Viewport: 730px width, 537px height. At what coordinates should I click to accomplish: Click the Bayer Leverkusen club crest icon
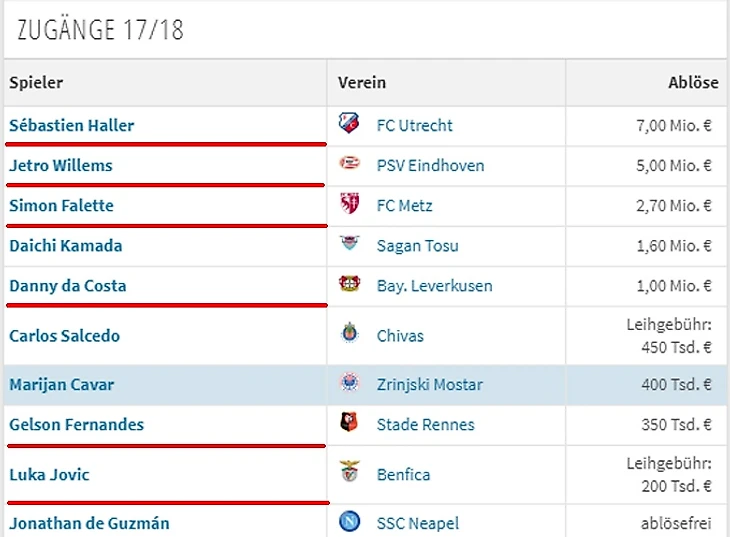point(349,285)
